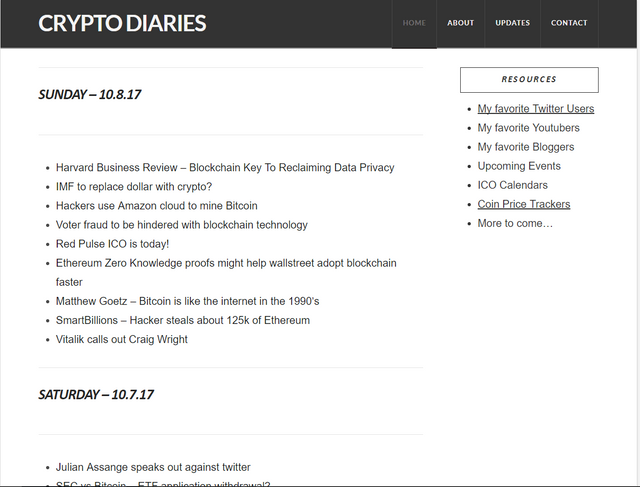Open Vitalik calls out Craig Wright
The height and width of the screenshot is (487, 640).
(x=121, y=339)
